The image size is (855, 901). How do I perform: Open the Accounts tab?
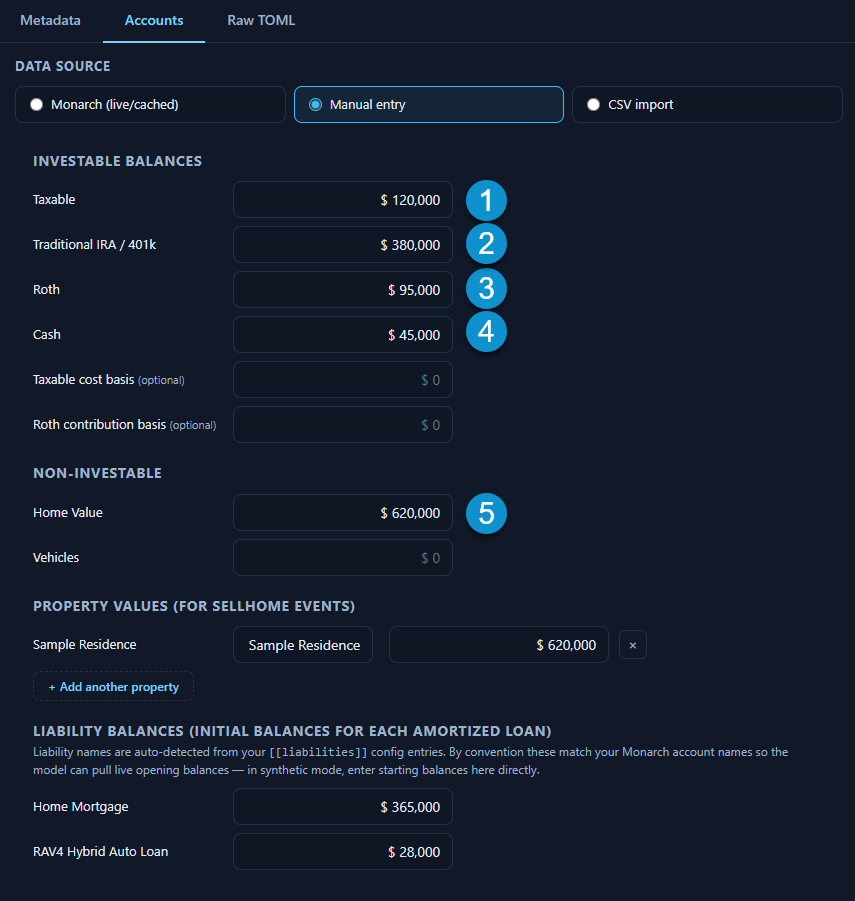pos(154,21)
